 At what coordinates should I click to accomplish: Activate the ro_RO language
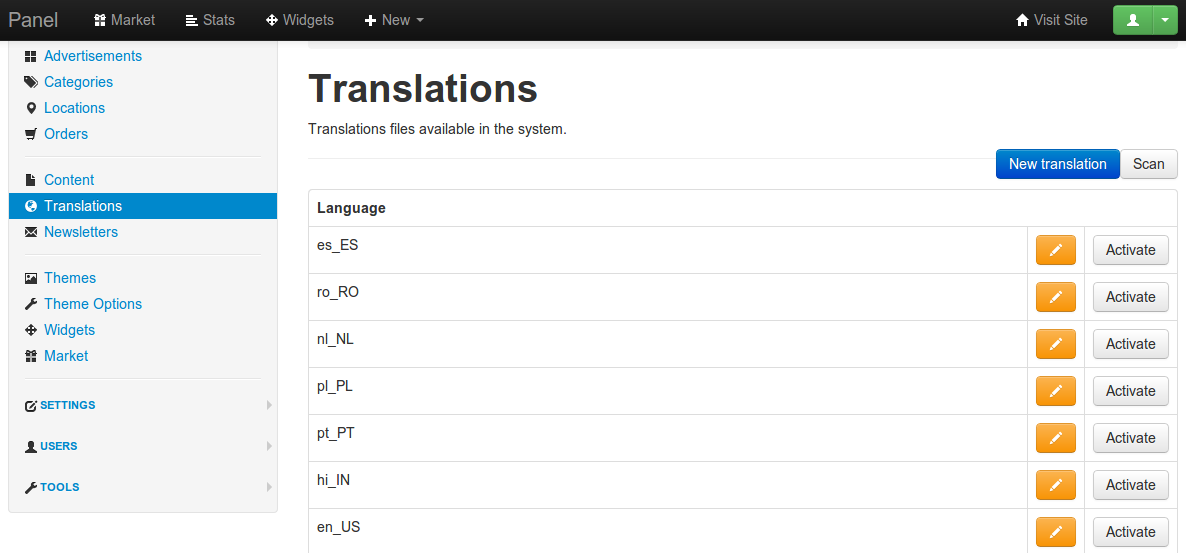click(x=1130, y=297)
